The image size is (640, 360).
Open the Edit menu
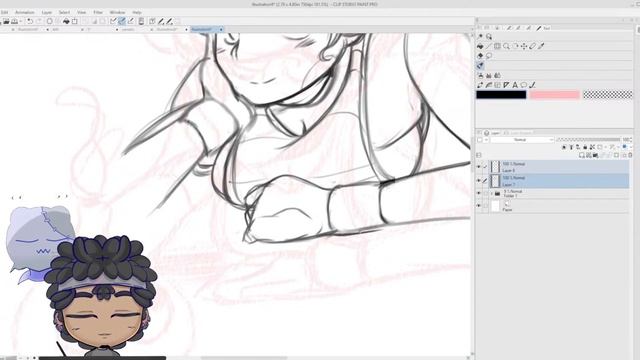[x=5, y=13]
